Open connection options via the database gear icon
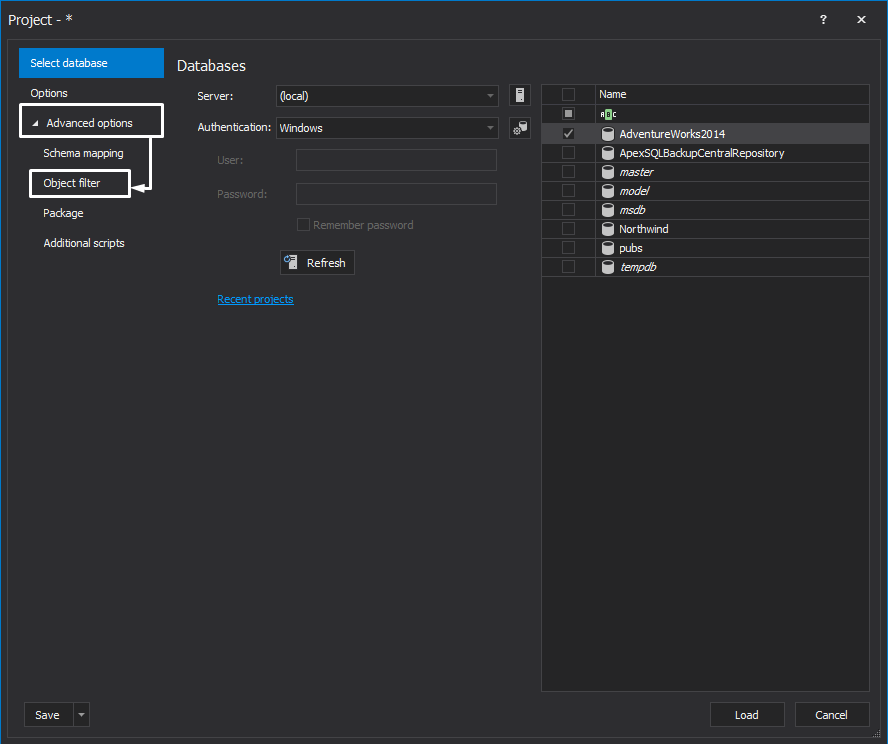888x744 pixels. [x=519, y=127]
